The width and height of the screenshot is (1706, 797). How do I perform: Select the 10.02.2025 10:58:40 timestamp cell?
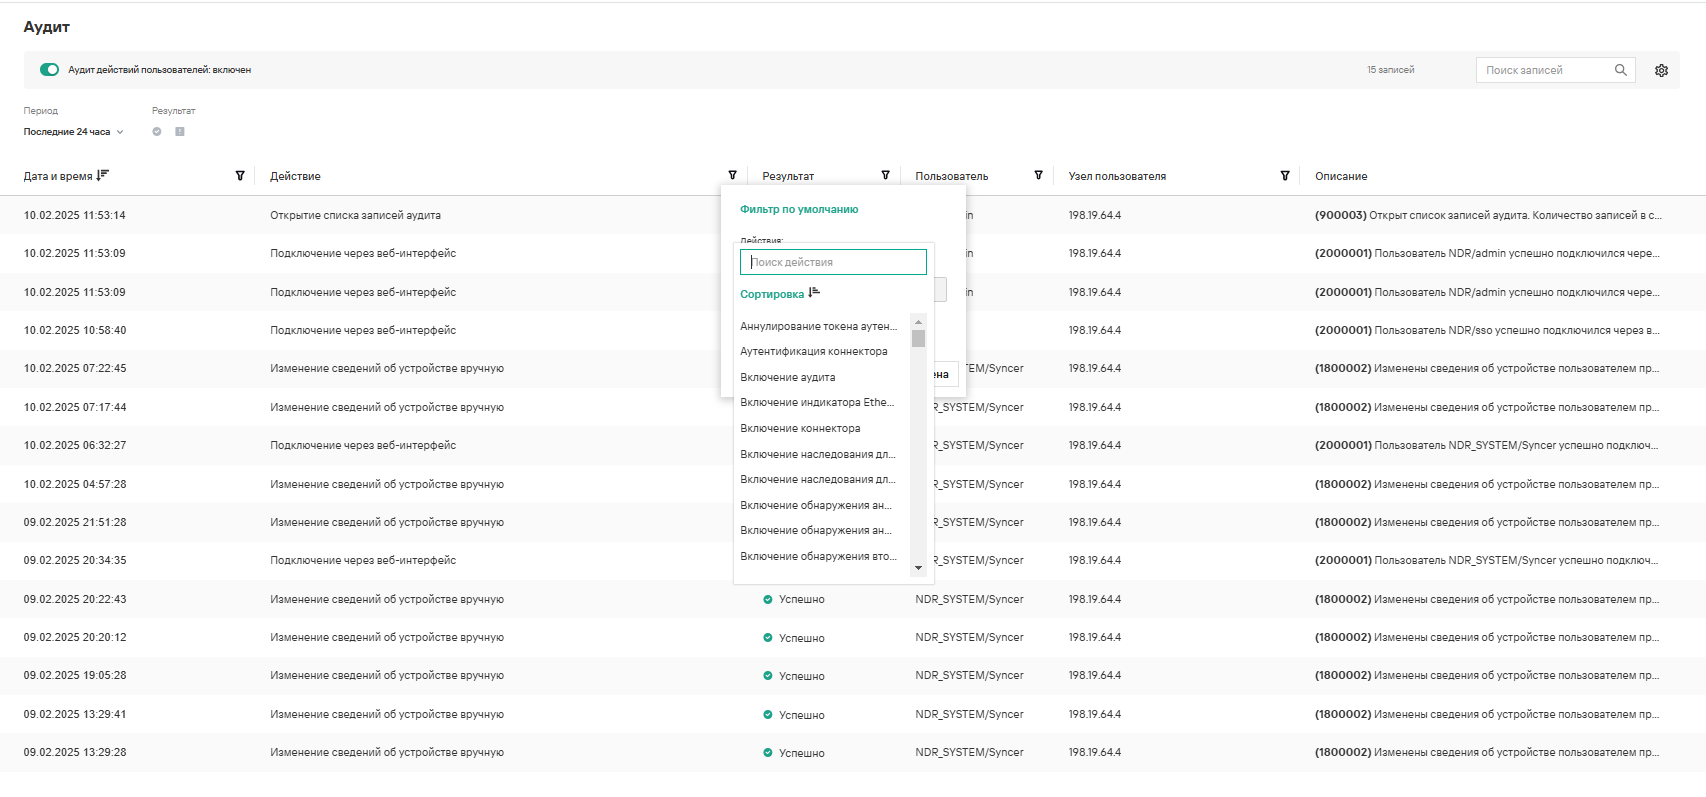point(75,330)
